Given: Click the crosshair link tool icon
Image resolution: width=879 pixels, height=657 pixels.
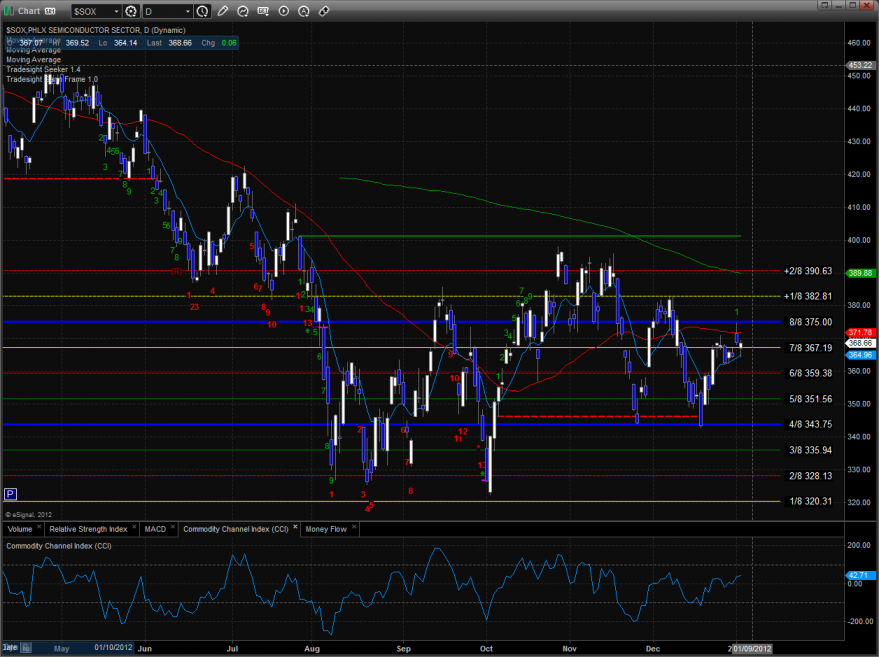Looking at the screenshot, I should coord(324,11).
